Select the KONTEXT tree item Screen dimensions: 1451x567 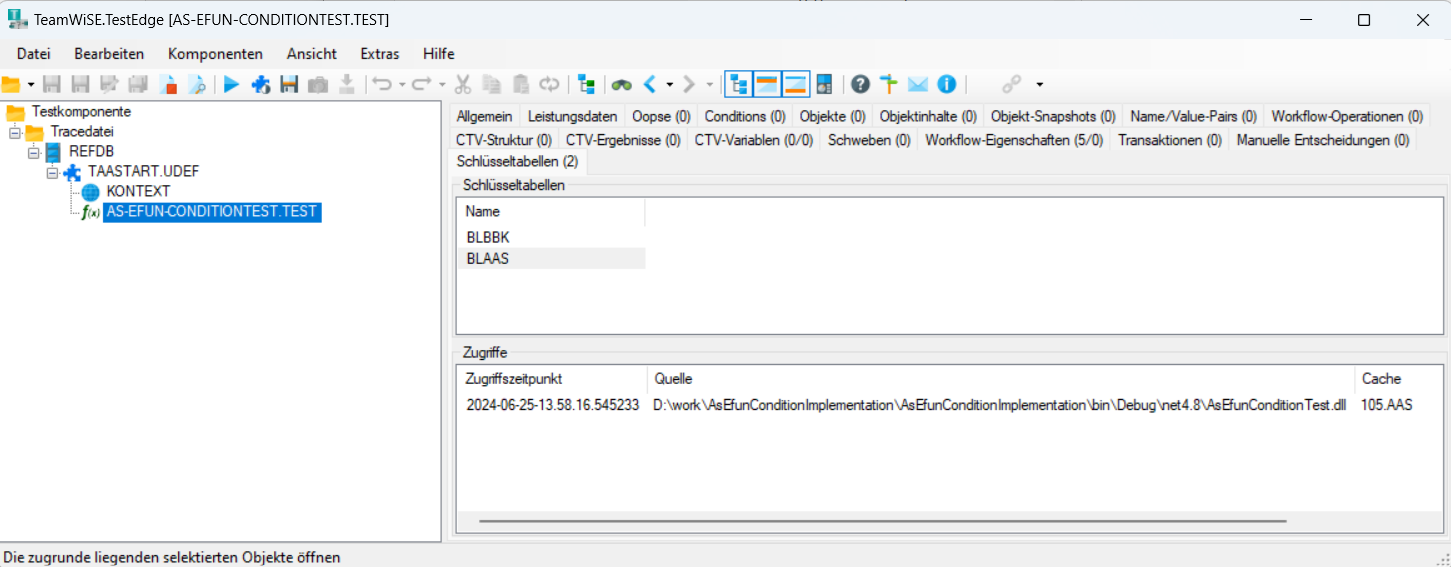(x=138, y=191)
